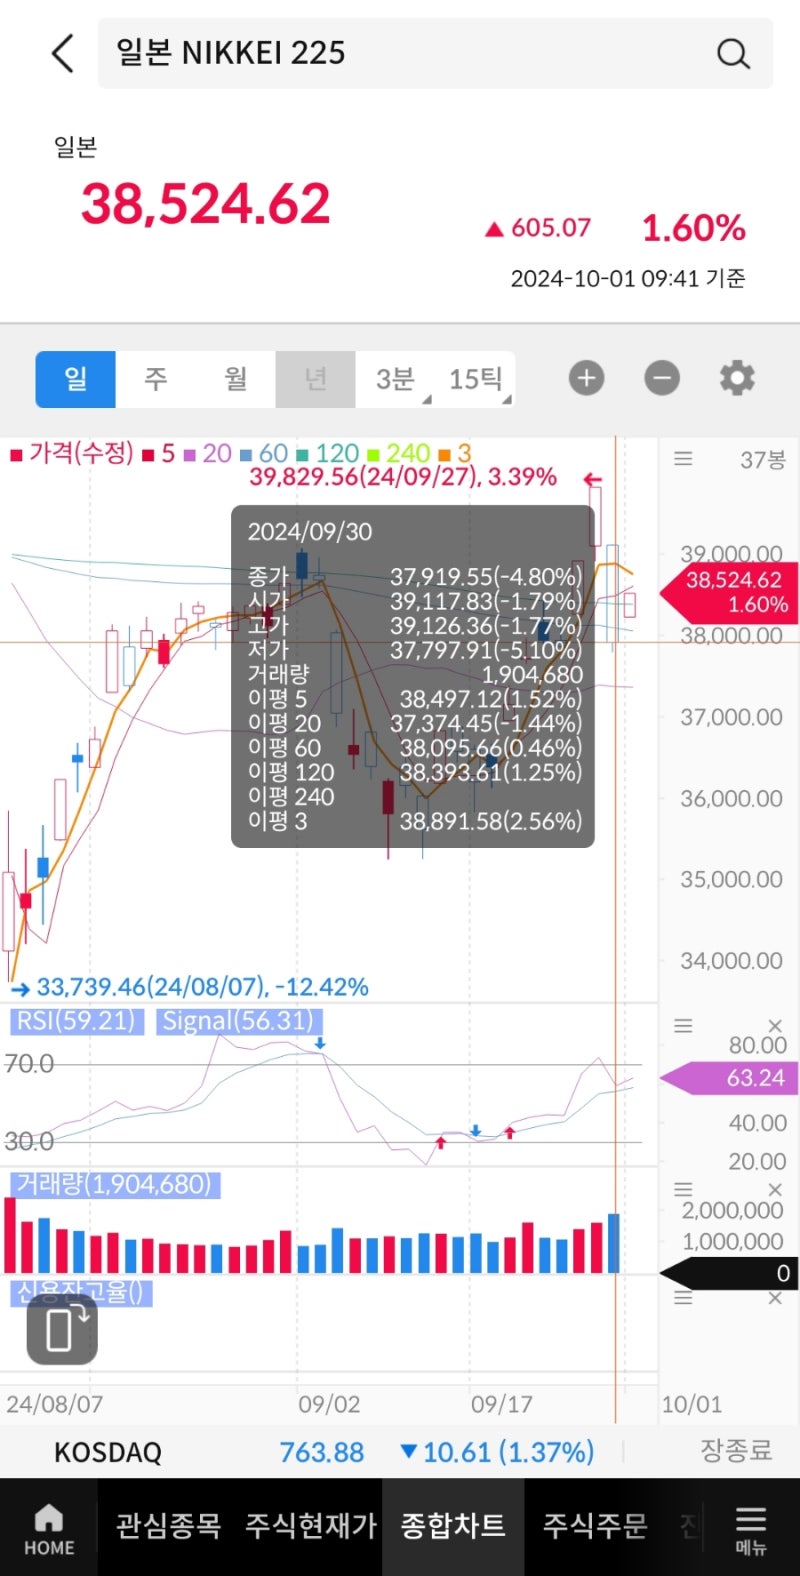This screenshot has width=800, height=1576.
Task: Tap the low marker 33,739.46(24/08/07)
Action: [x=202, y=987]
